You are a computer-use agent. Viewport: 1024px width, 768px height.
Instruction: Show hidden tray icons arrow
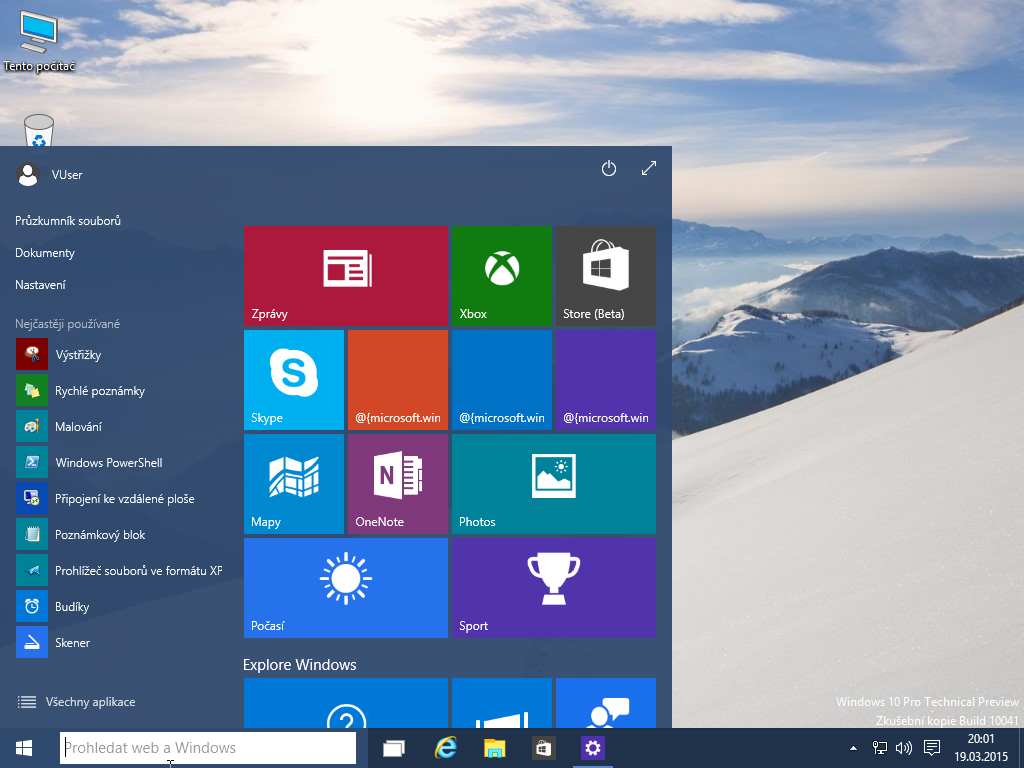pos(853,748)
